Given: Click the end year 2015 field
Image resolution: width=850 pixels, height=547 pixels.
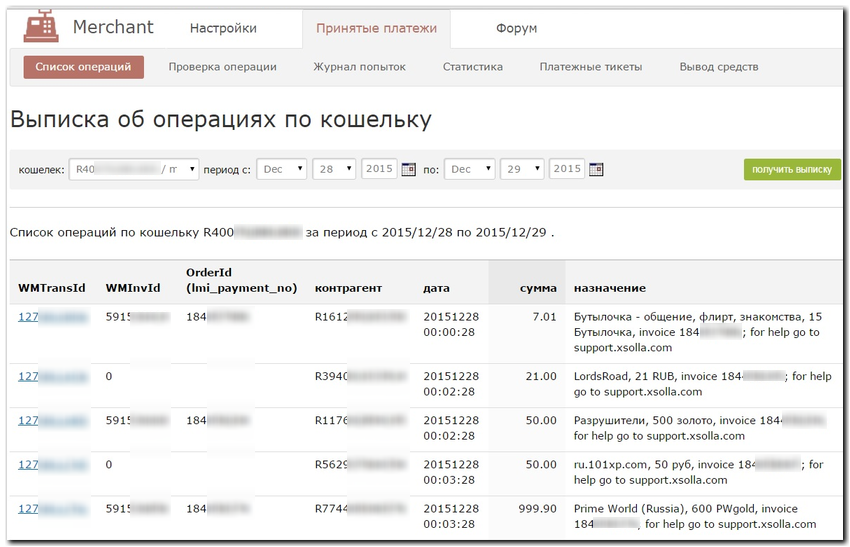Looking at the screenshot, I should [567, 169].
